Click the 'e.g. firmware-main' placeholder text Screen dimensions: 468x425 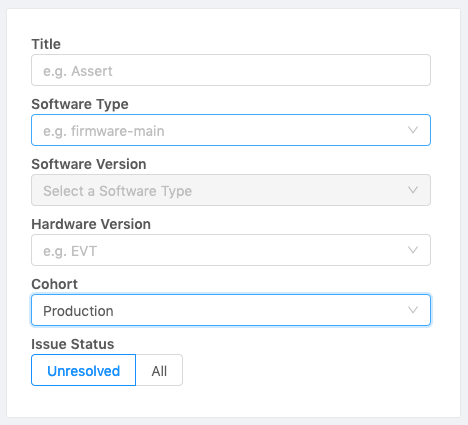[104, 131]
